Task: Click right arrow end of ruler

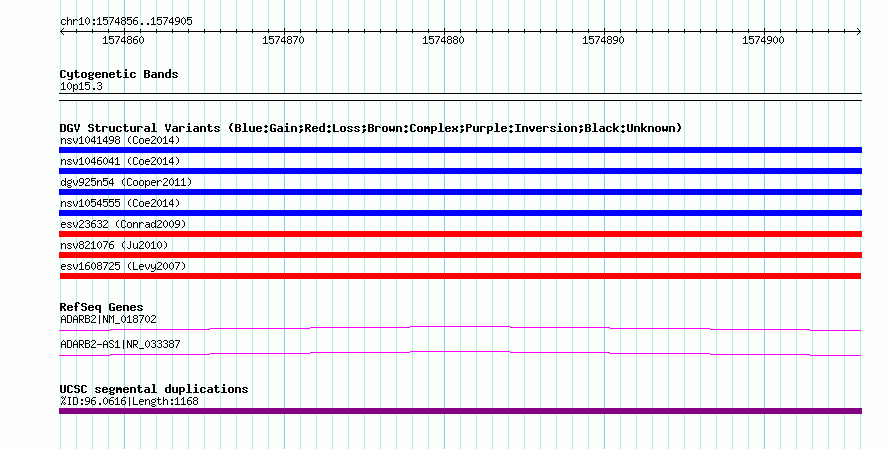Action: pos(859,32)
